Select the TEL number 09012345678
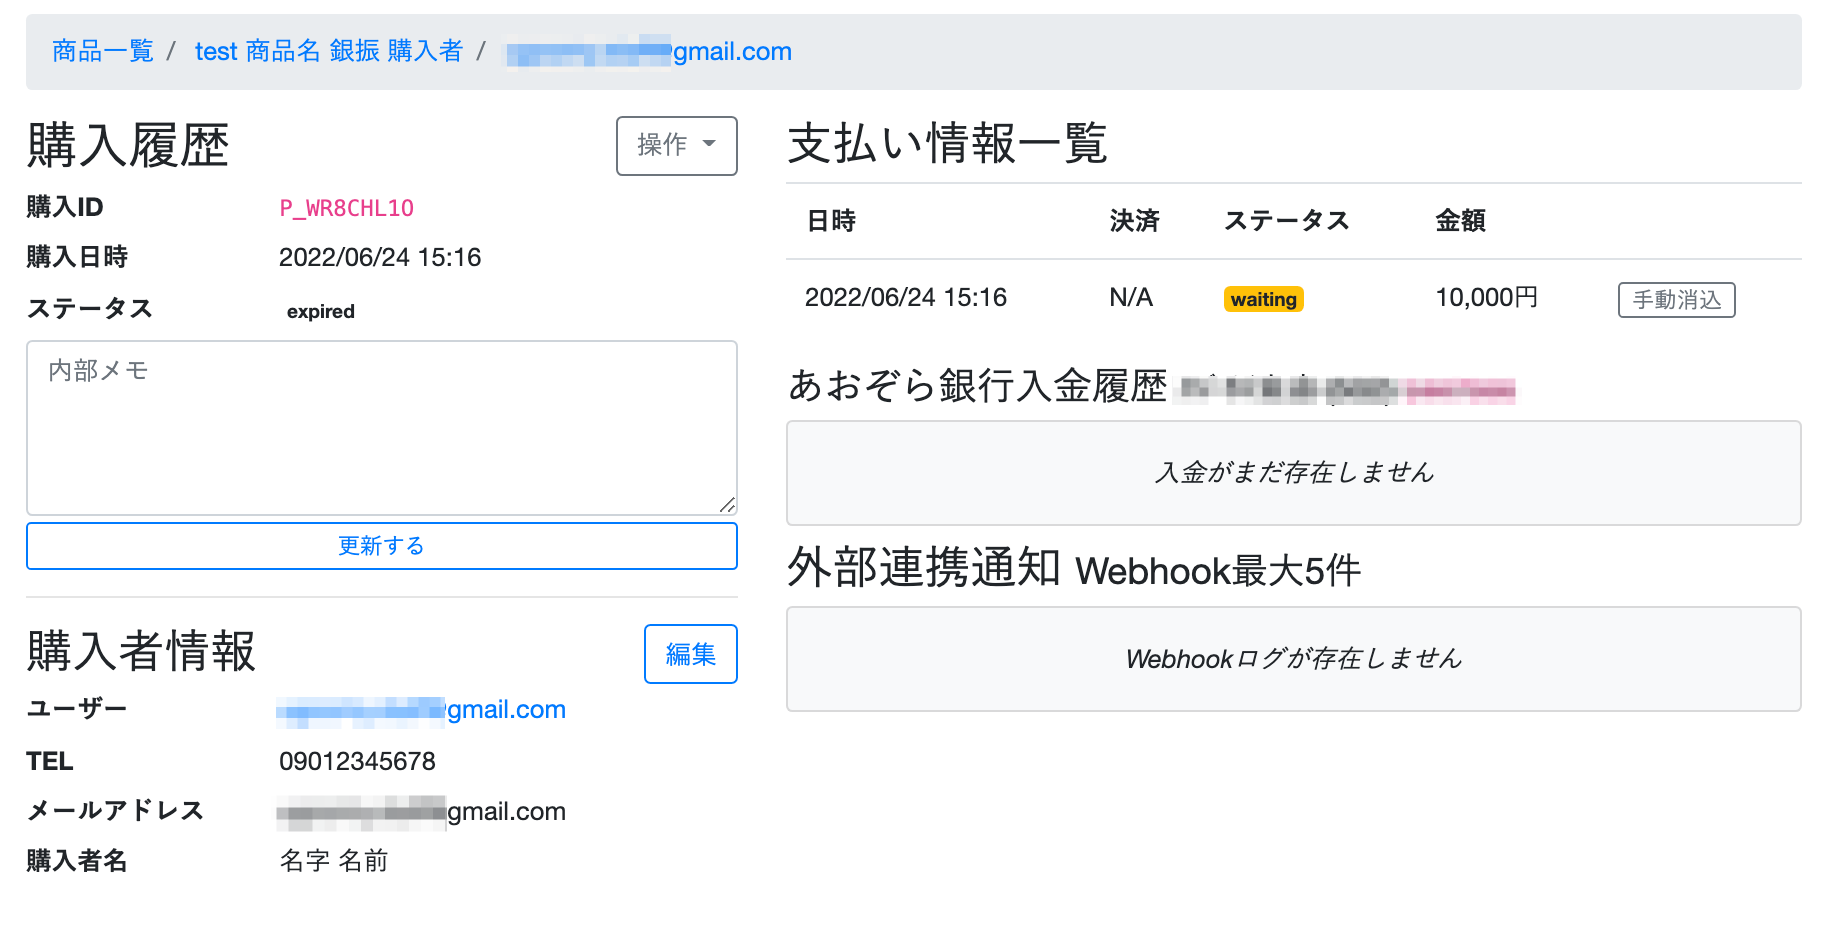 coord(357,762)
